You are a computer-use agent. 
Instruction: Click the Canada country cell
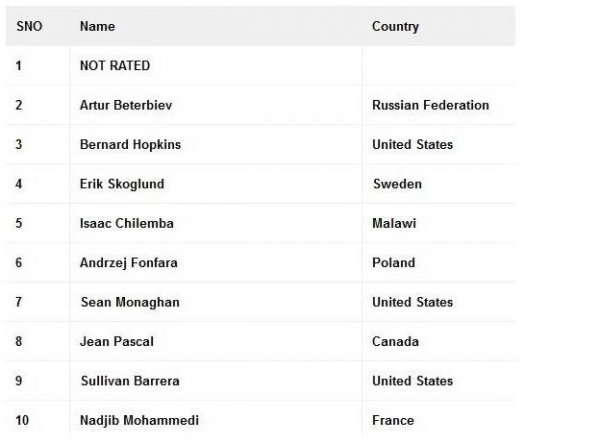pos(395,341)
